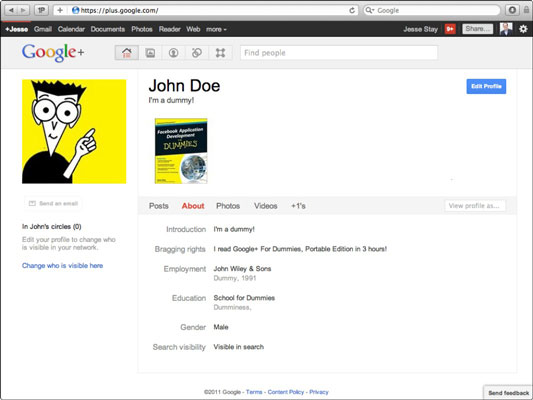Open the Games icon in Google+ toolbar
Viewport: 533px width, 400px height.
[x=220, y=53]
